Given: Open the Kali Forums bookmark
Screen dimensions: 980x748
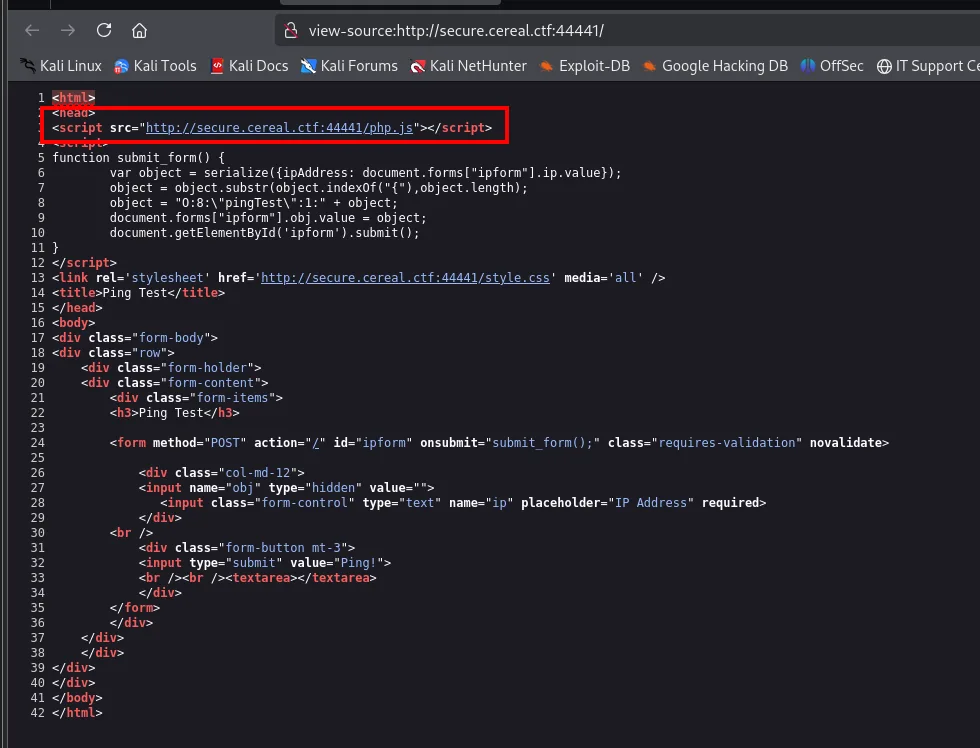Looking at the screenshot, I should (x=349, y=66).
